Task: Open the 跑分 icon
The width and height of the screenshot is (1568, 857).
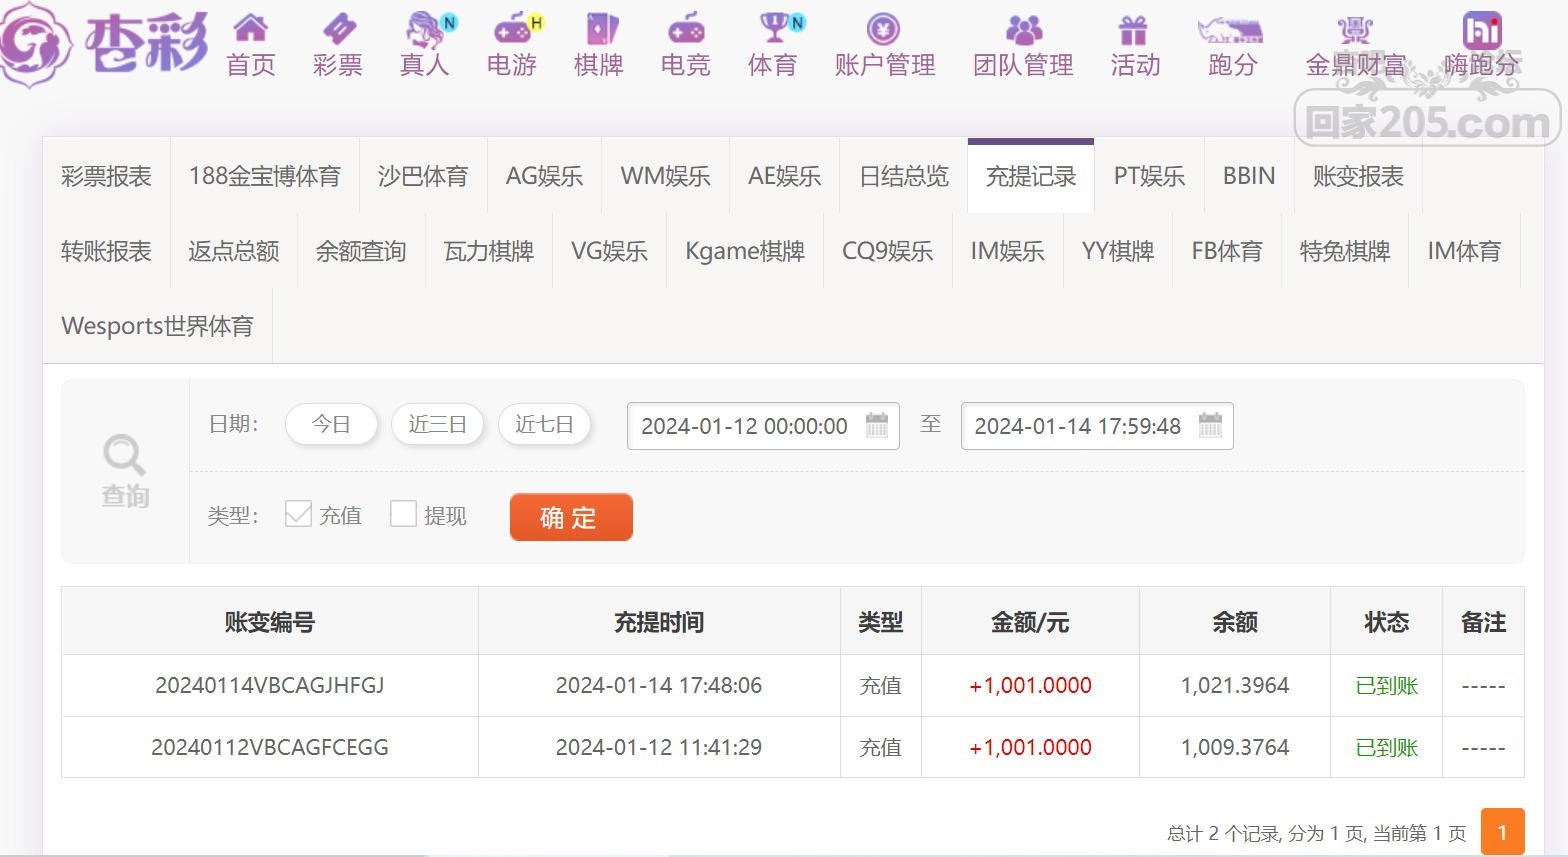Action: coord(1231,29)
